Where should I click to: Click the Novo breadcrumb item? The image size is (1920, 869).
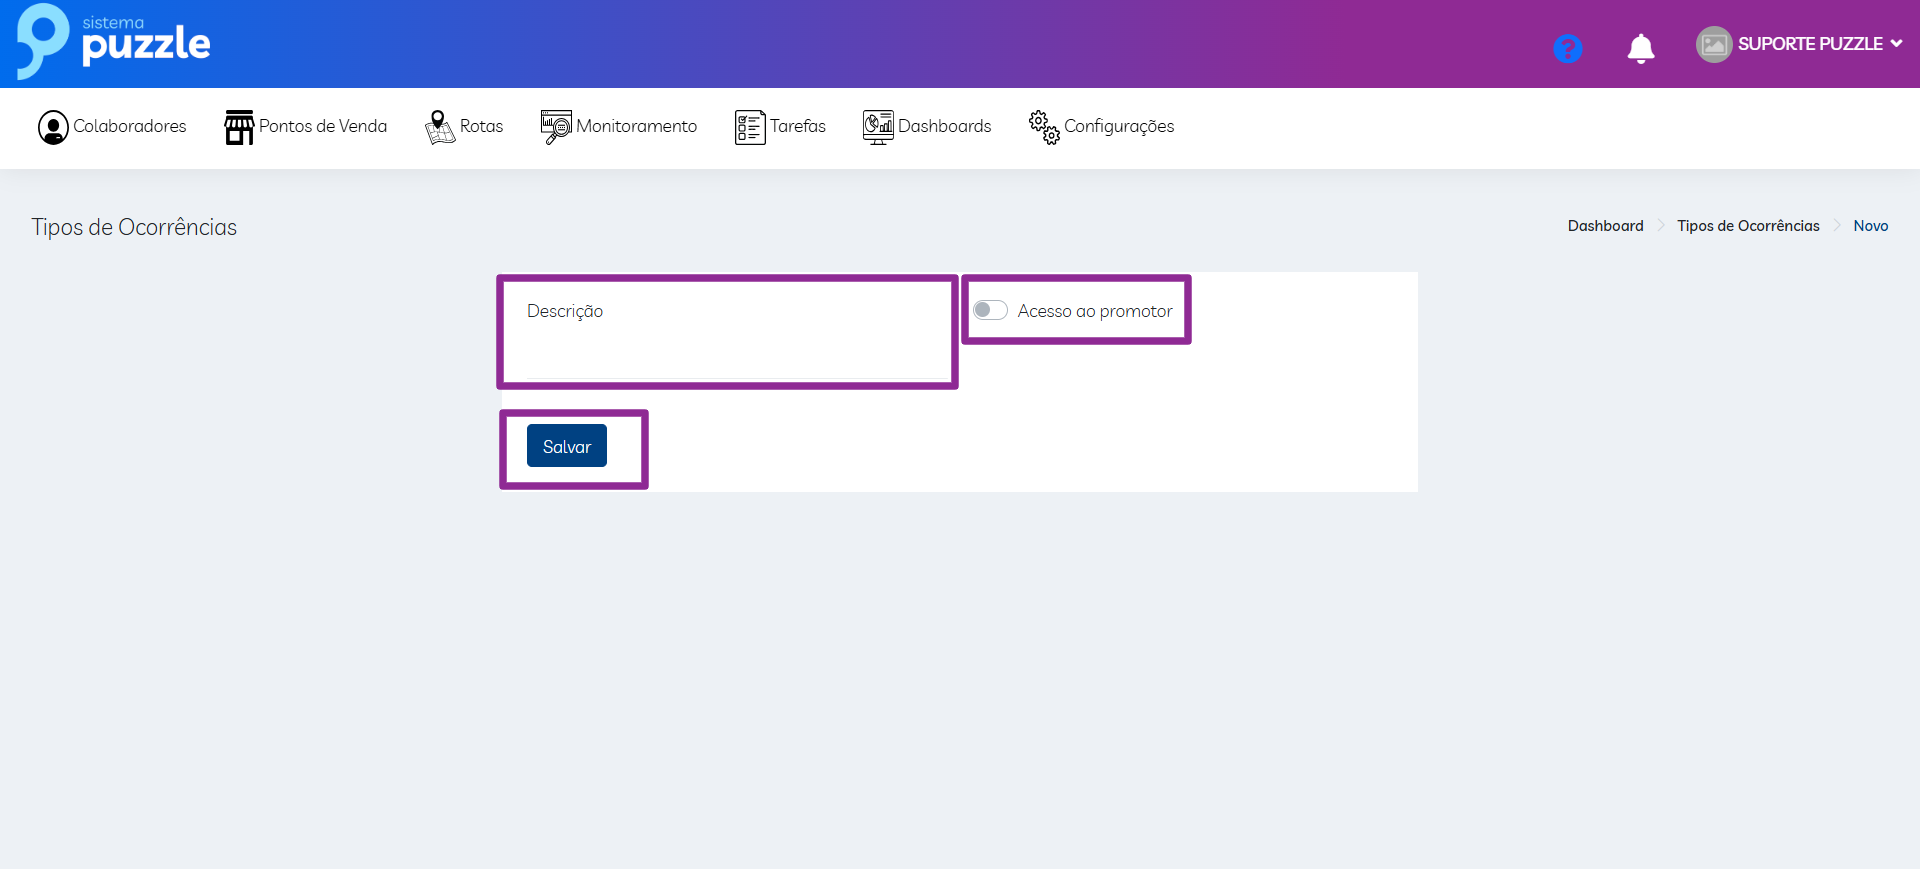point(1870,226)
